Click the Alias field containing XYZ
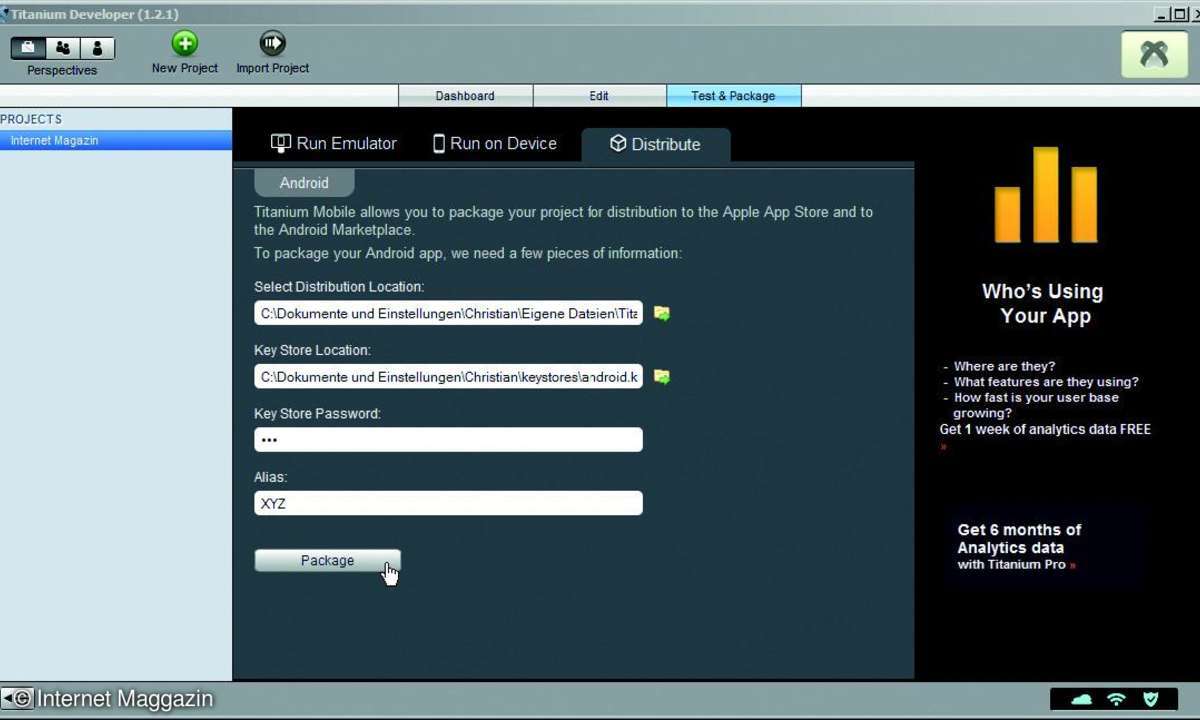The height and width of the screenshot is (720, 1200). pos(448,503)
